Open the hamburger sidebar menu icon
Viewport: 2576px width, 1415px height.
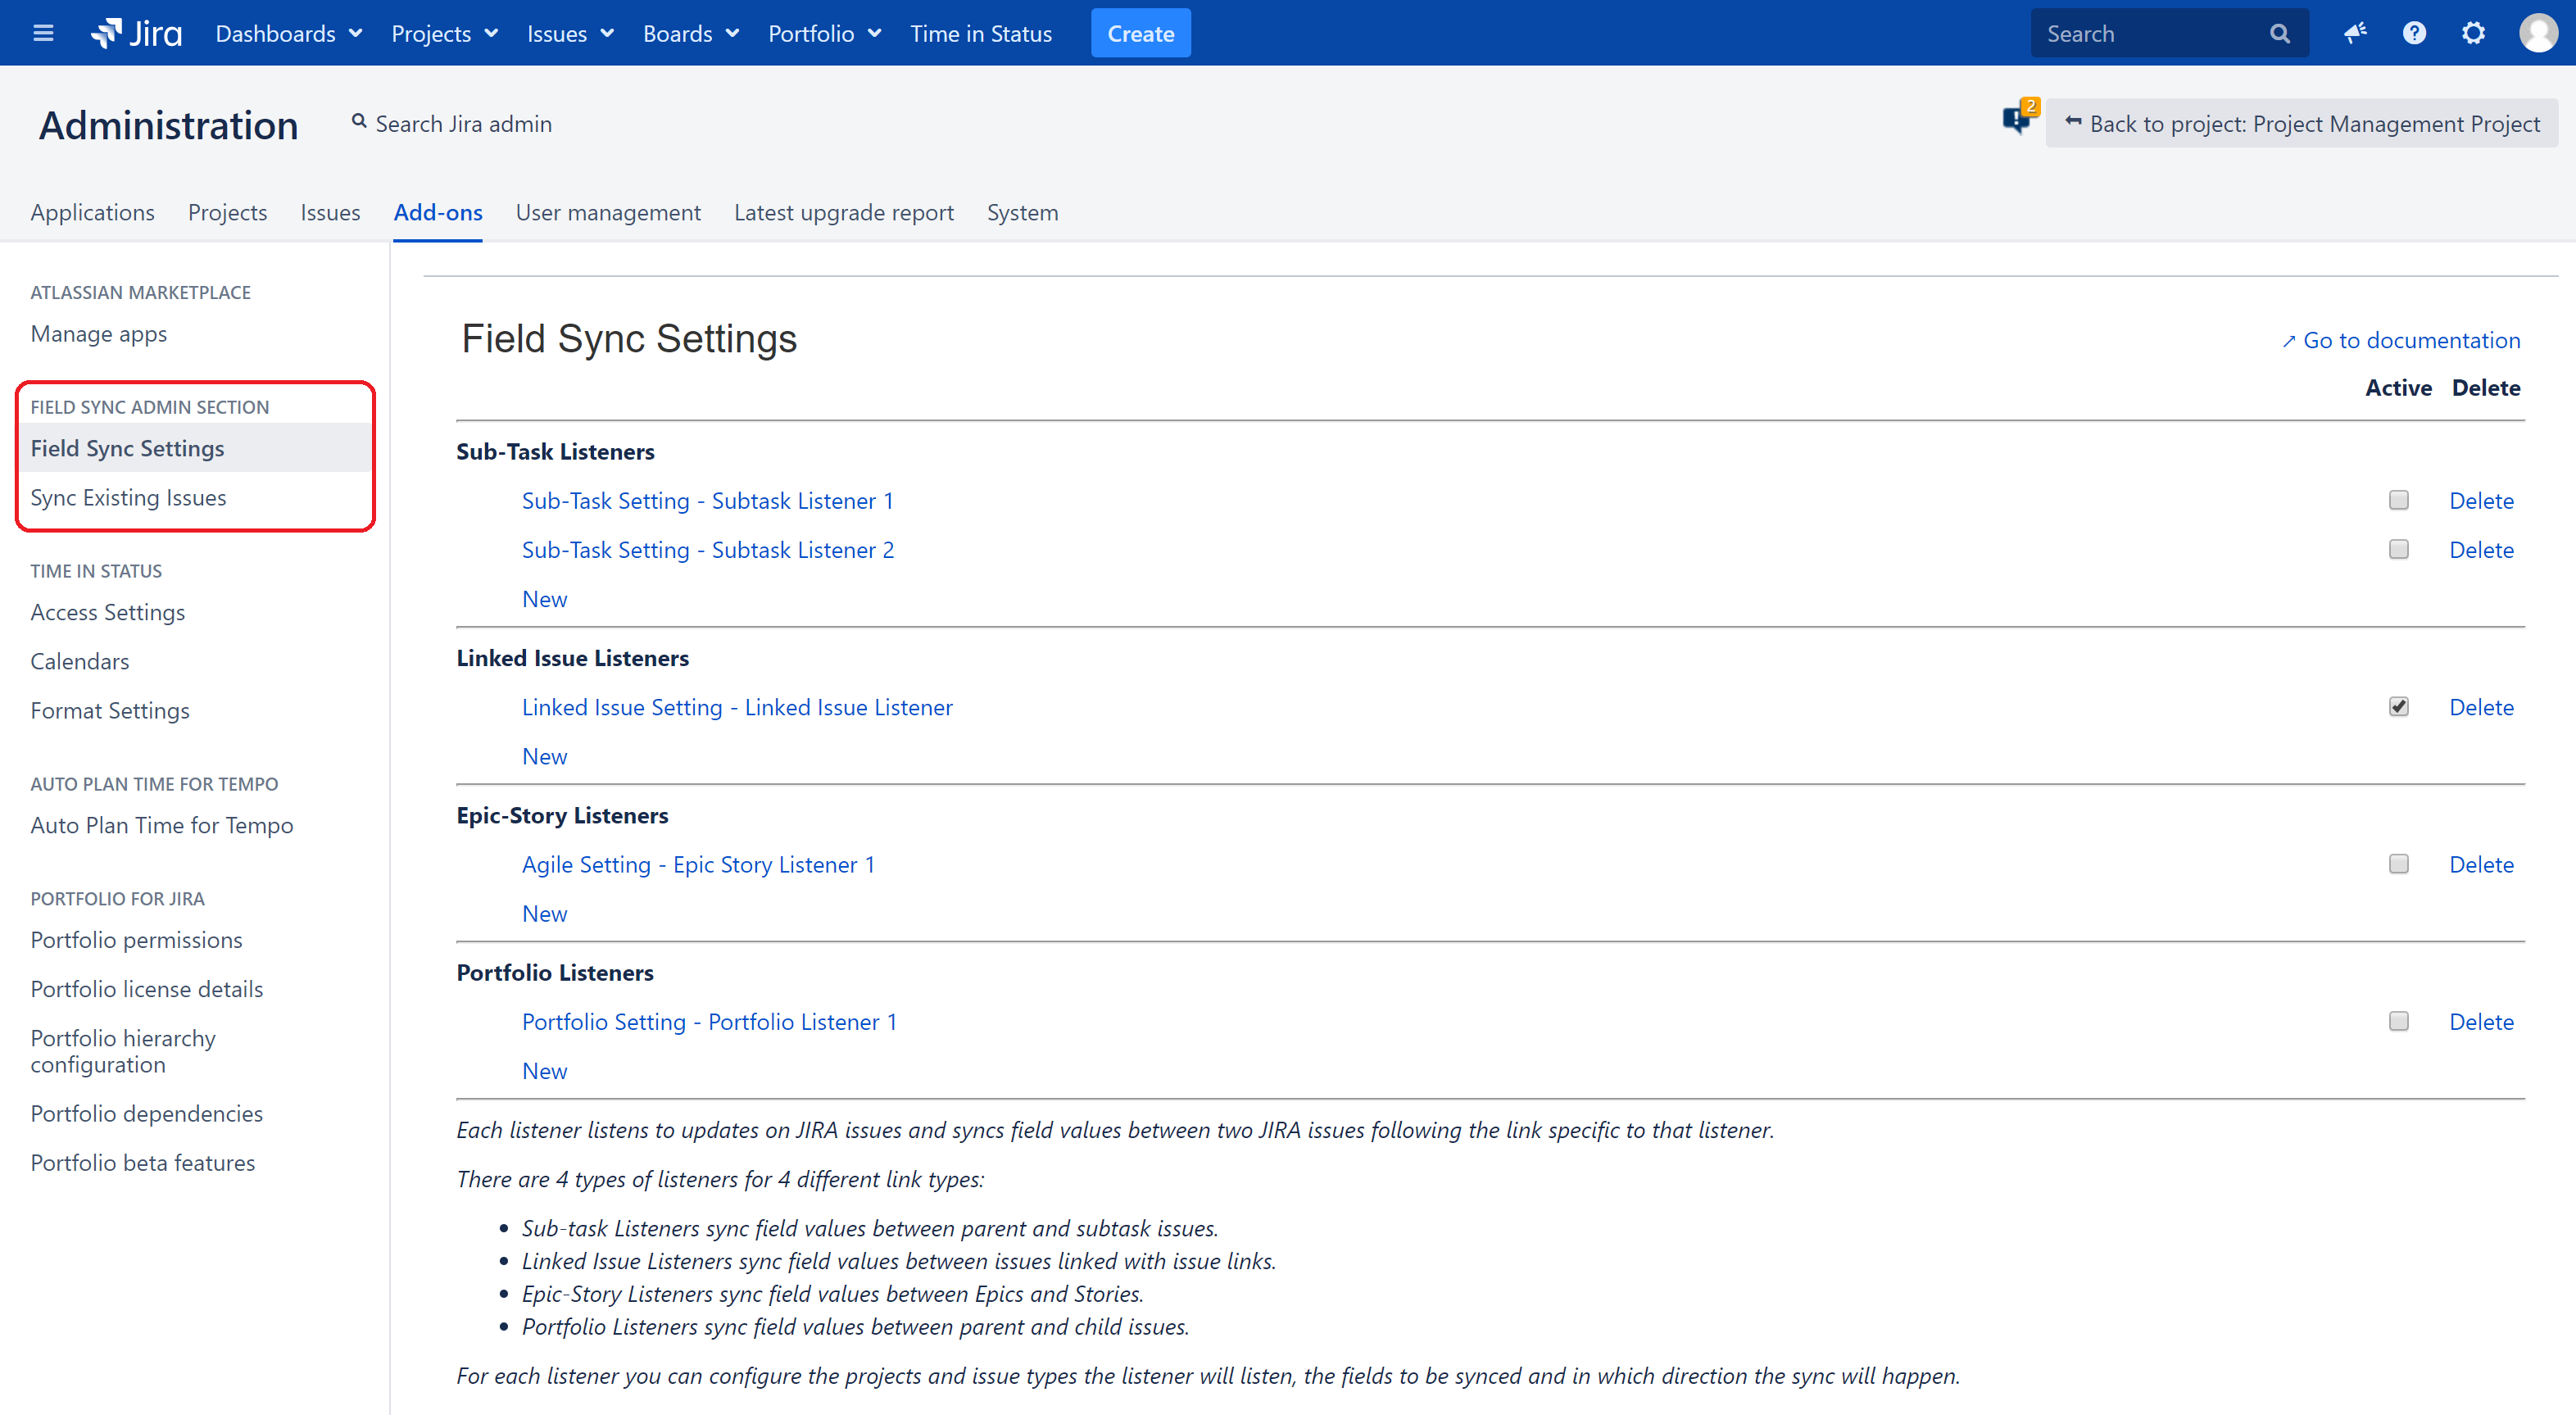(x=43, y=33)
